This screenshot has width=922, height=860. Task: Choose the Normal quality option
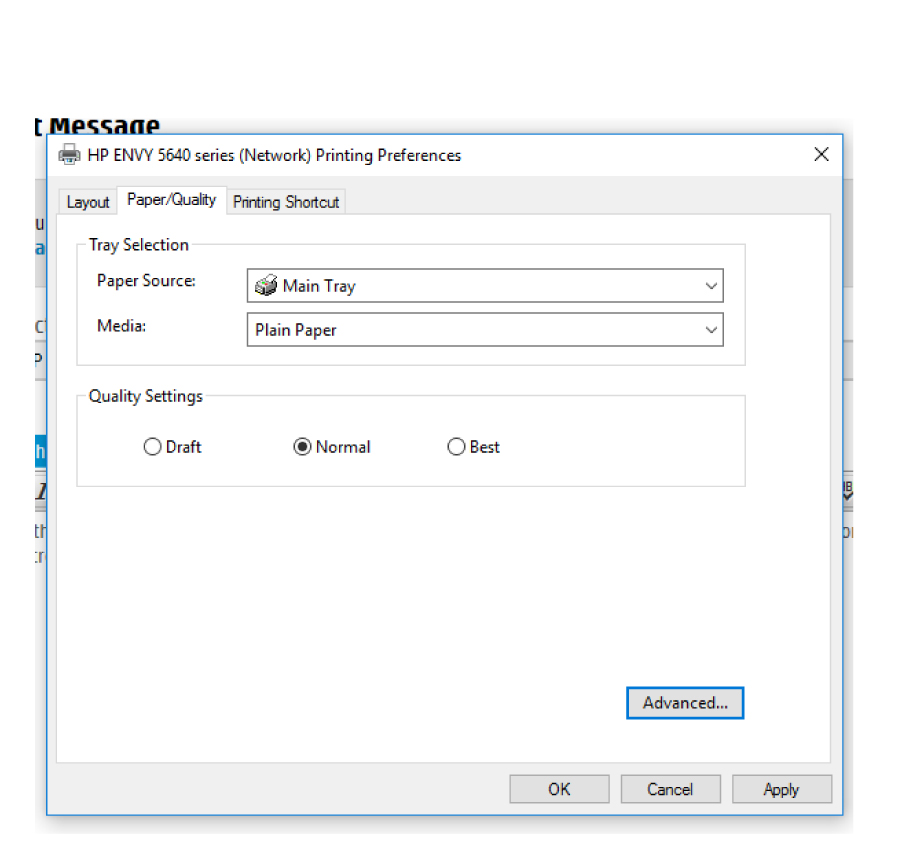click(x=302, y=447)
